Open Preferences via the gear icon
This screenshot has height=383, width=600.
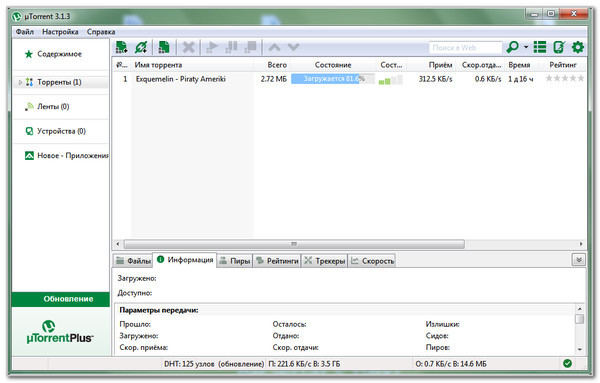[x=578, y=47]
